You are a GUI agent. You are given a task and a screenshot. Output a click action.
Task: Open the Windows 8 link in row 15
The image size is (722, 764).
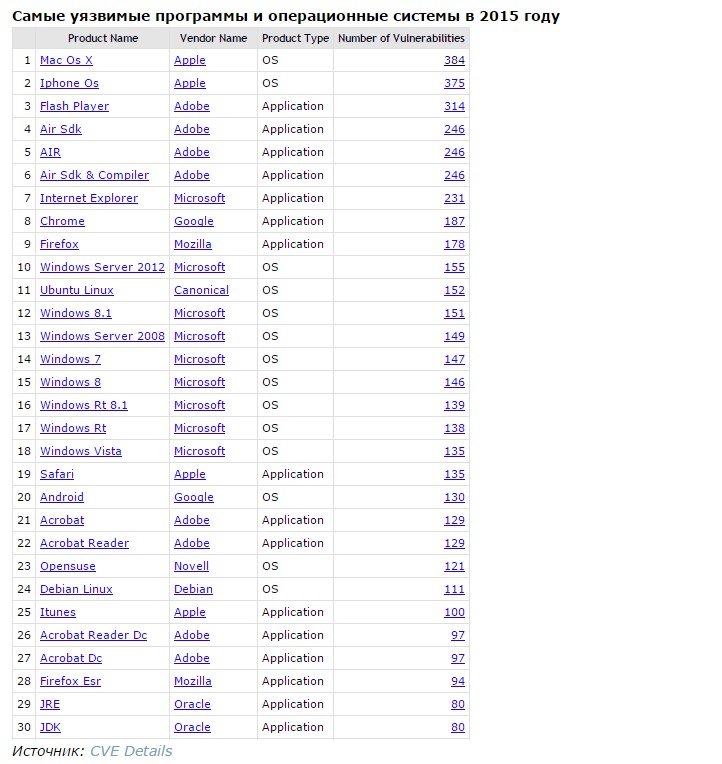[x=70, y=382]
